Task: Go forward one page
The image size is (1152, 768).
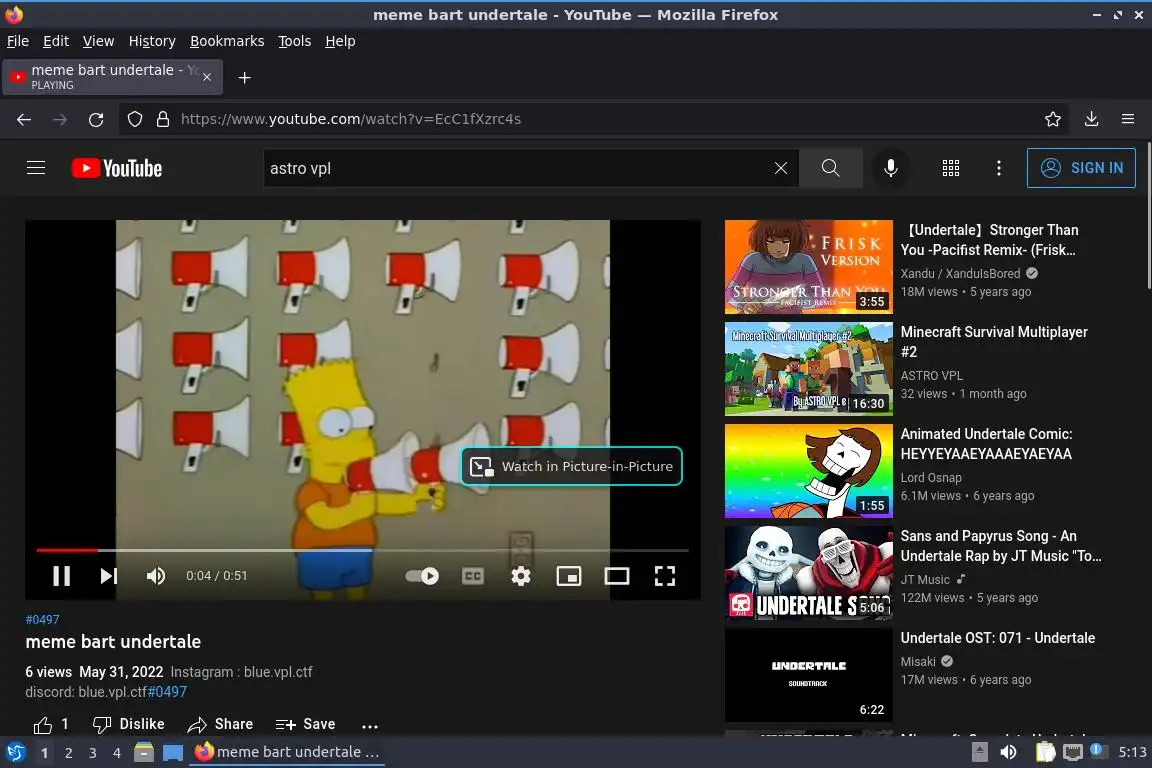Action: 60,119
